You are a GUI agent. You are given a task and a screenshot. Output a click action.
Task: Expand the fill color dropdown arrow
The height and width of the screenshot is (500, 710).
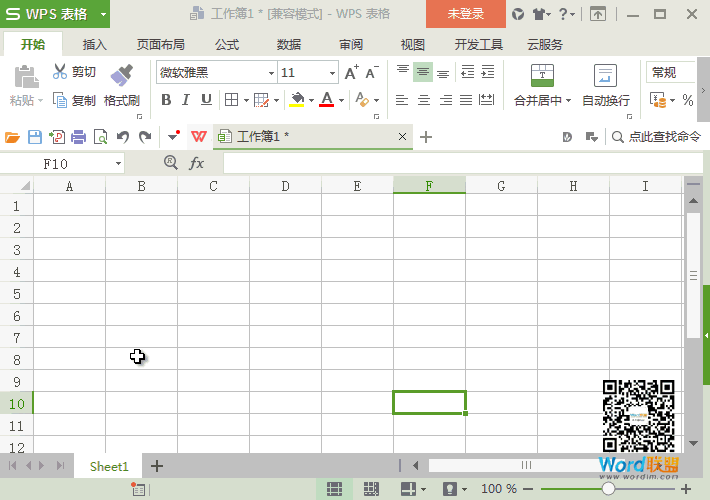pyautogui.click(x=311, y=100)
